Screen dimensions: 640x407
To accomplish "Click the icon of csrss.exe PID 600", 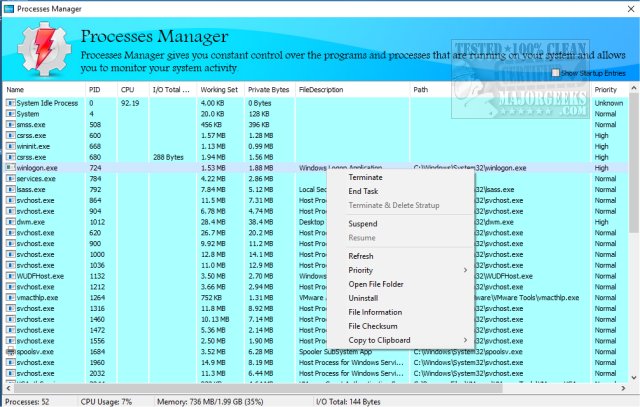I will point(11,135).
